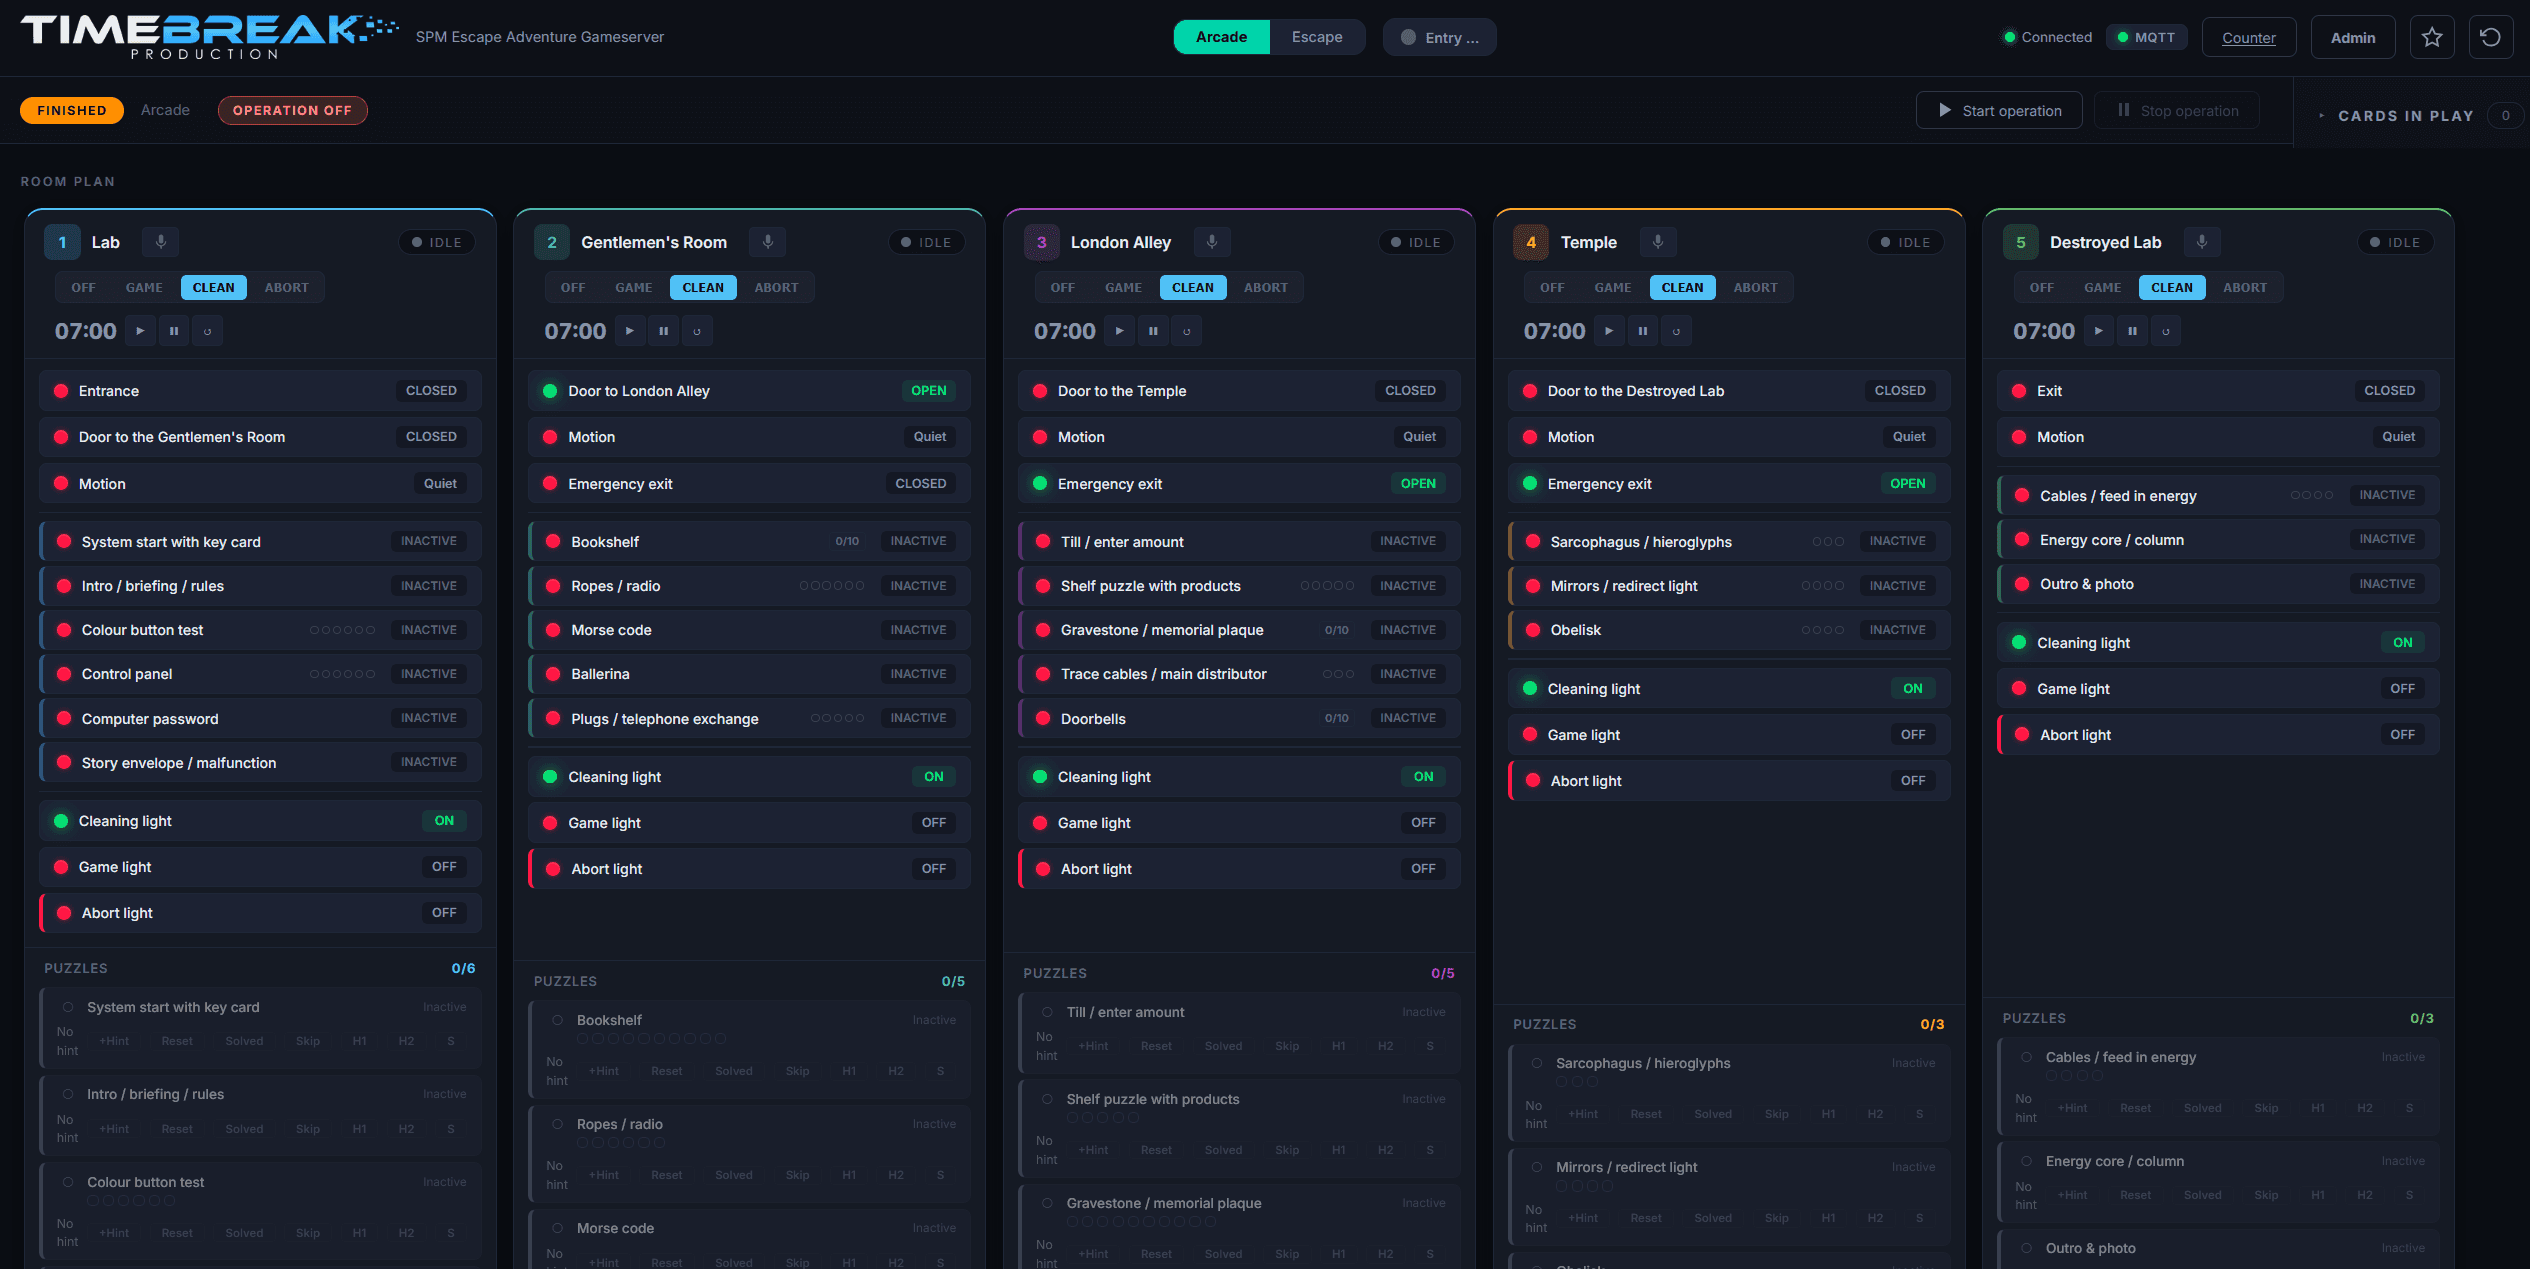
Task: Pause the Temple room timer
Action: click(x=1642, y=331)
